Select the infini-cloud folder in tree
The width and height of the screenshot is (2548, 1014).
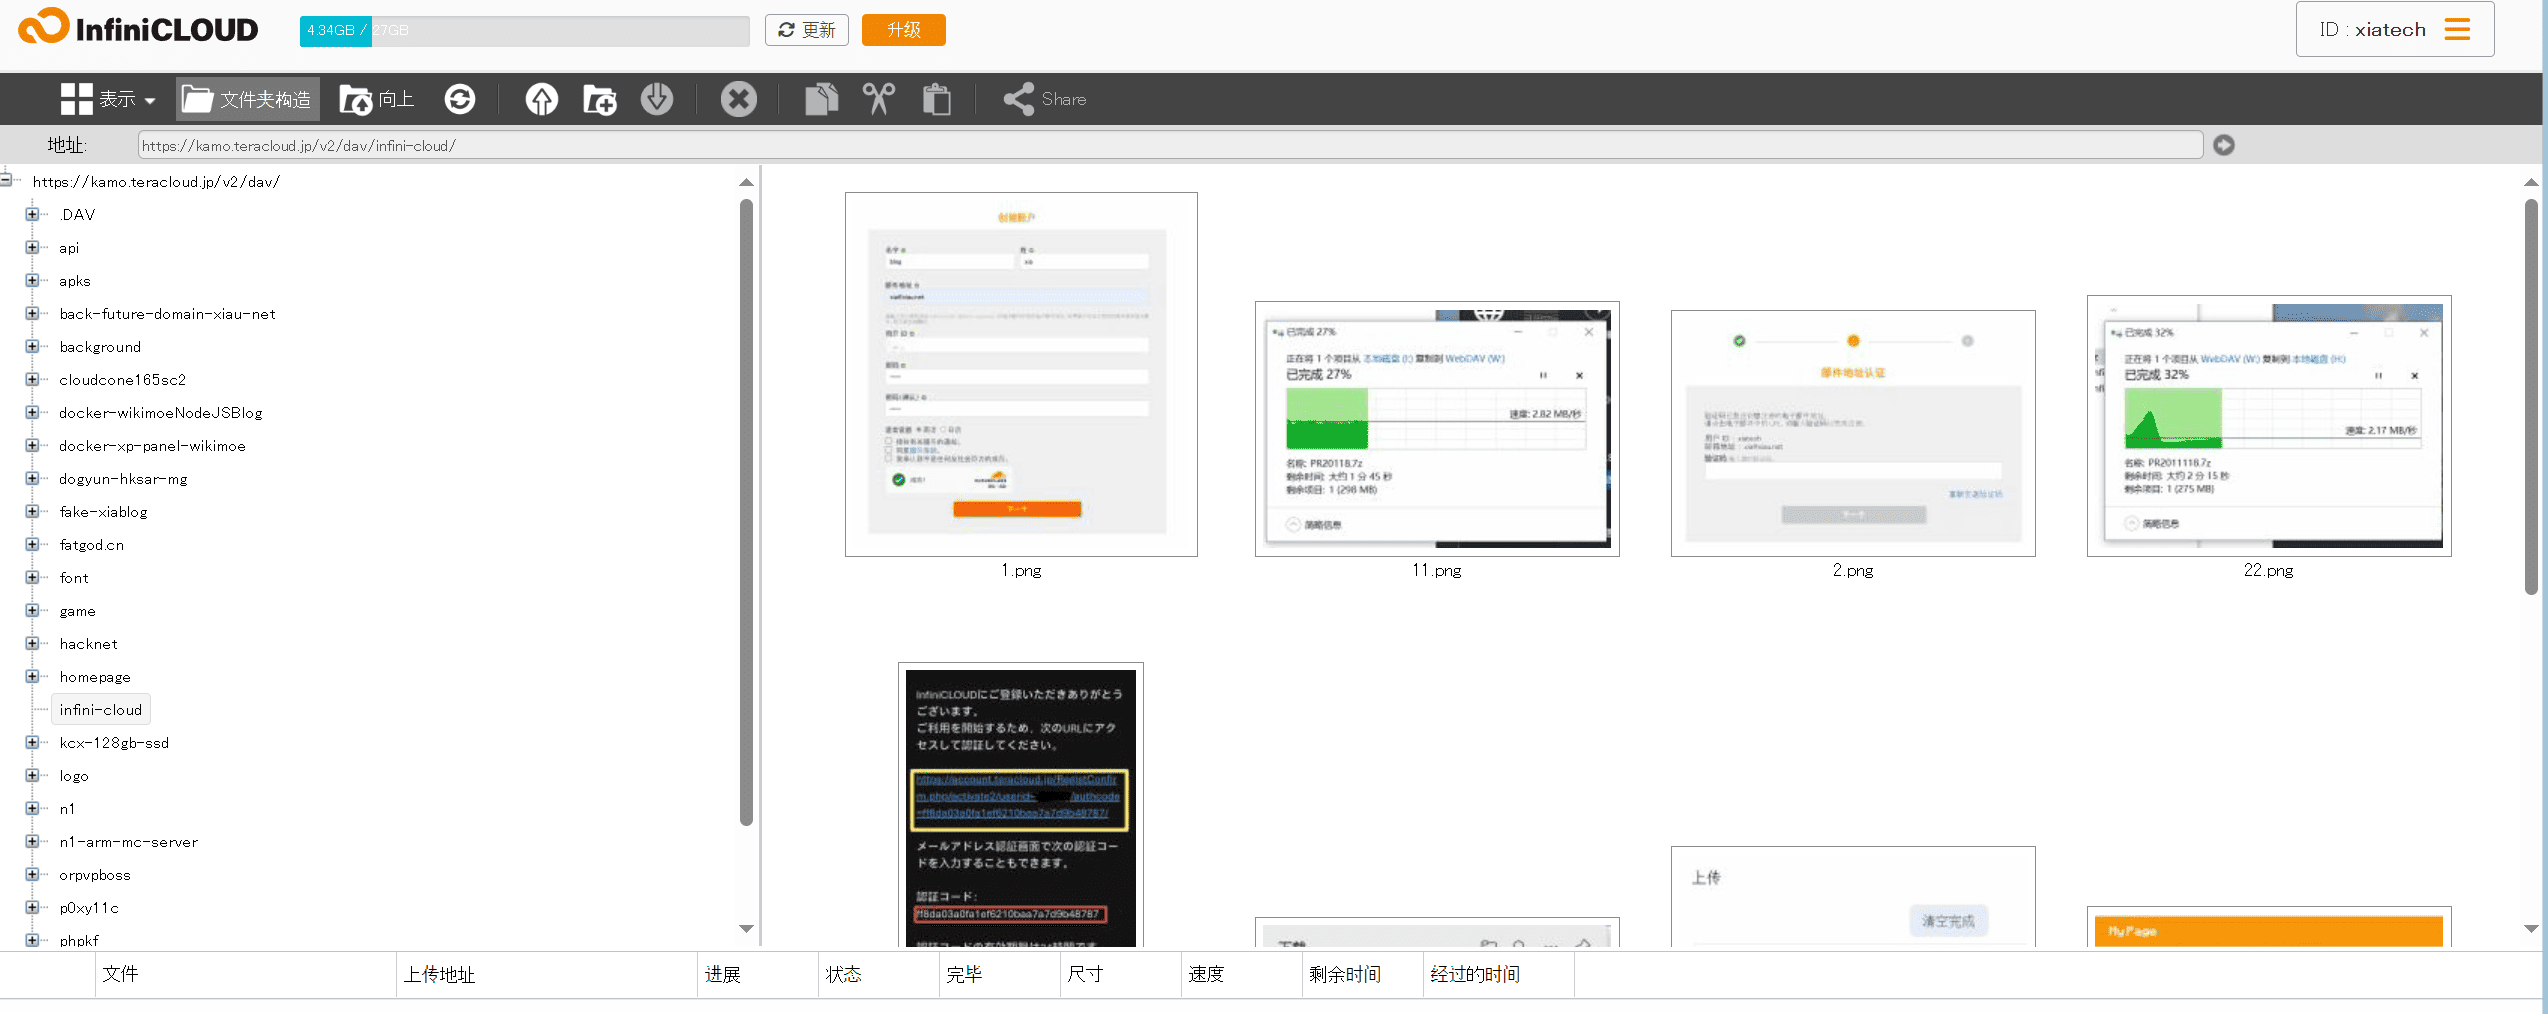(101, 710)
